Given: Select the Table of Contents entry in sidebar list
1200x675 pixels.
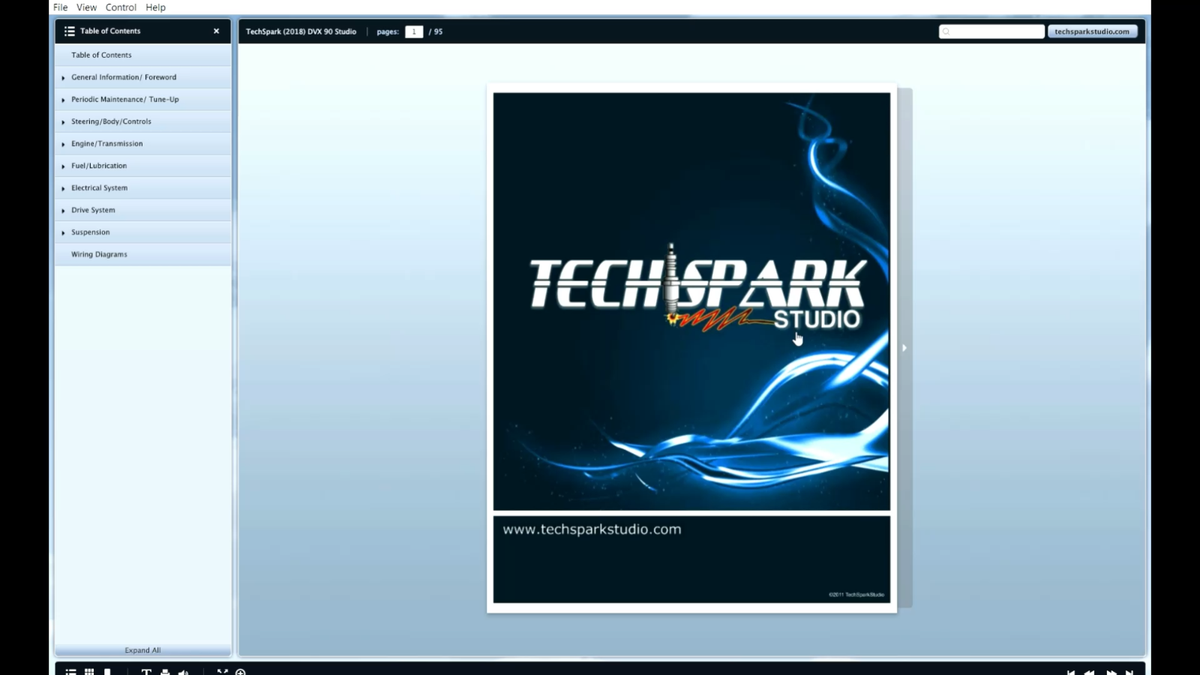Looking at the screenshot, I should 143,55.
